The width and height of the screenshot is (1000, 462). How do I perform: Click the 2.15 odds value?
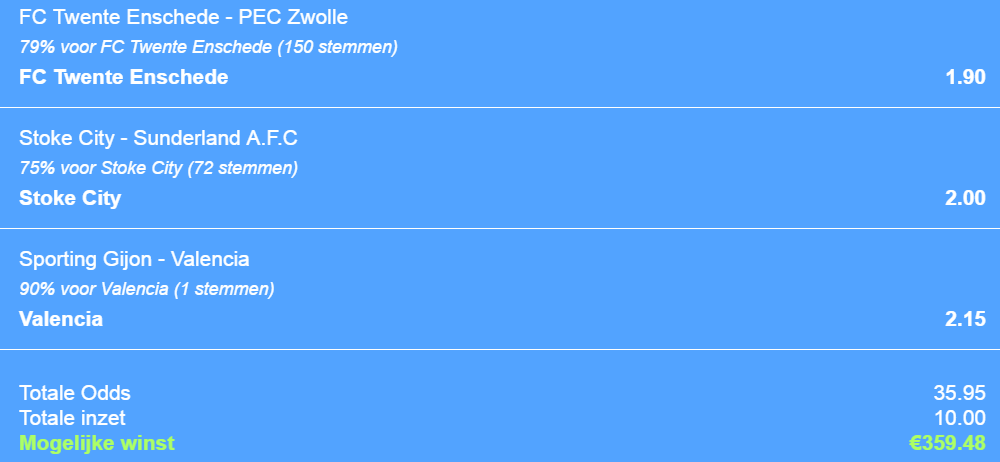(x=965, y=319)
